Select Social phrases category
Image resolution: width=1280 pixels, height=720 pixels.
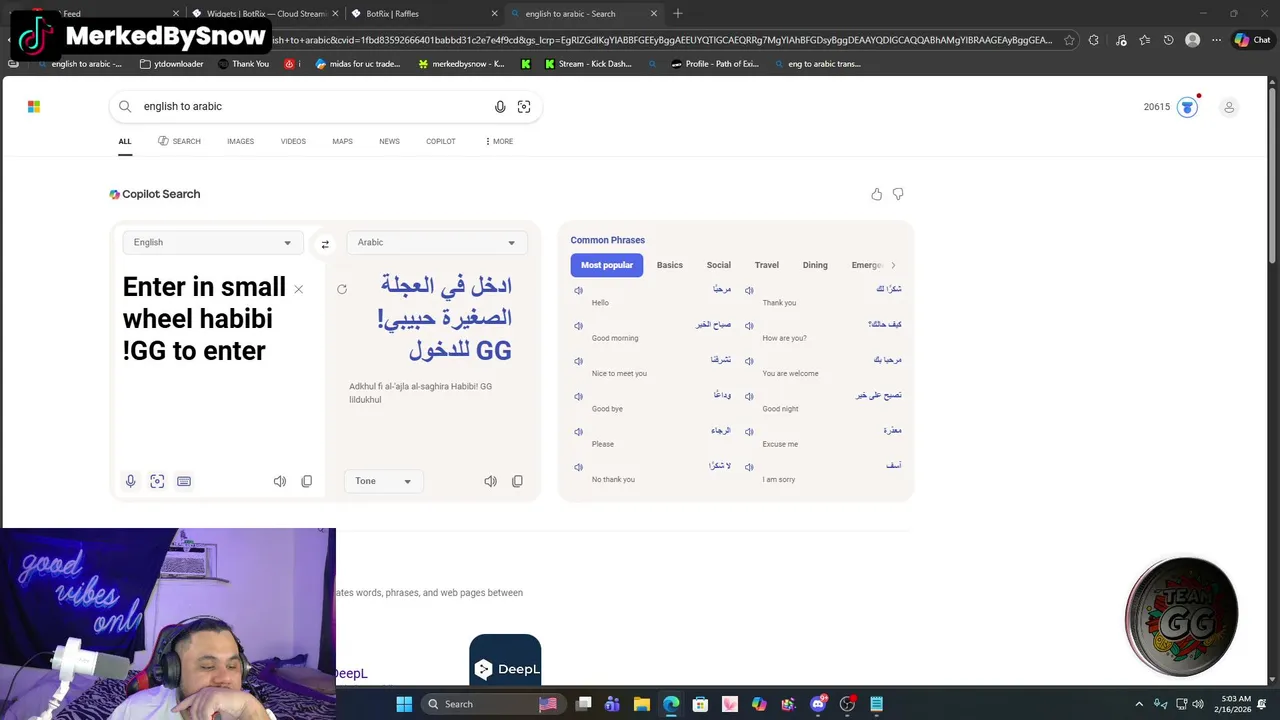719,265
